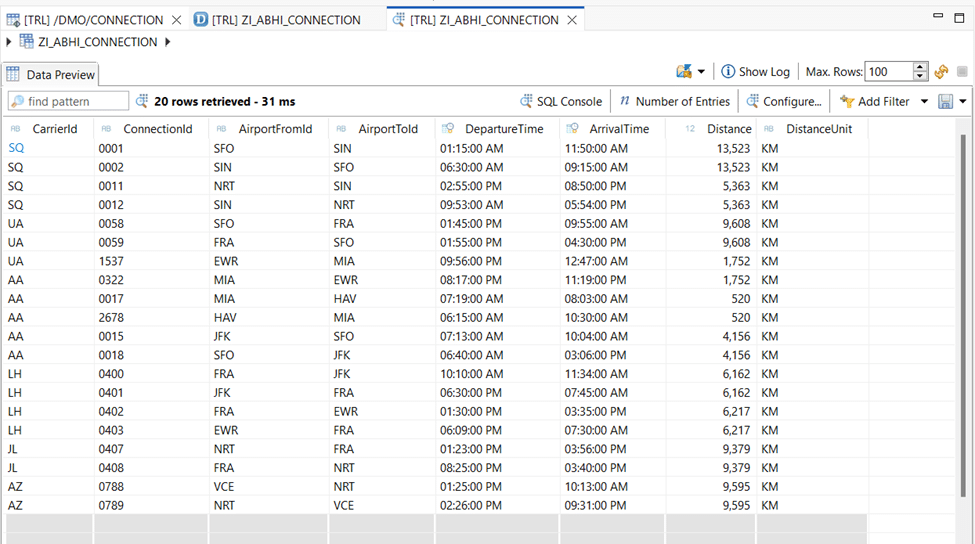This screenshot has width=975, height=544.
Task: Increase Max. Rows using the up stepper
Action: (x=919, y=67)
